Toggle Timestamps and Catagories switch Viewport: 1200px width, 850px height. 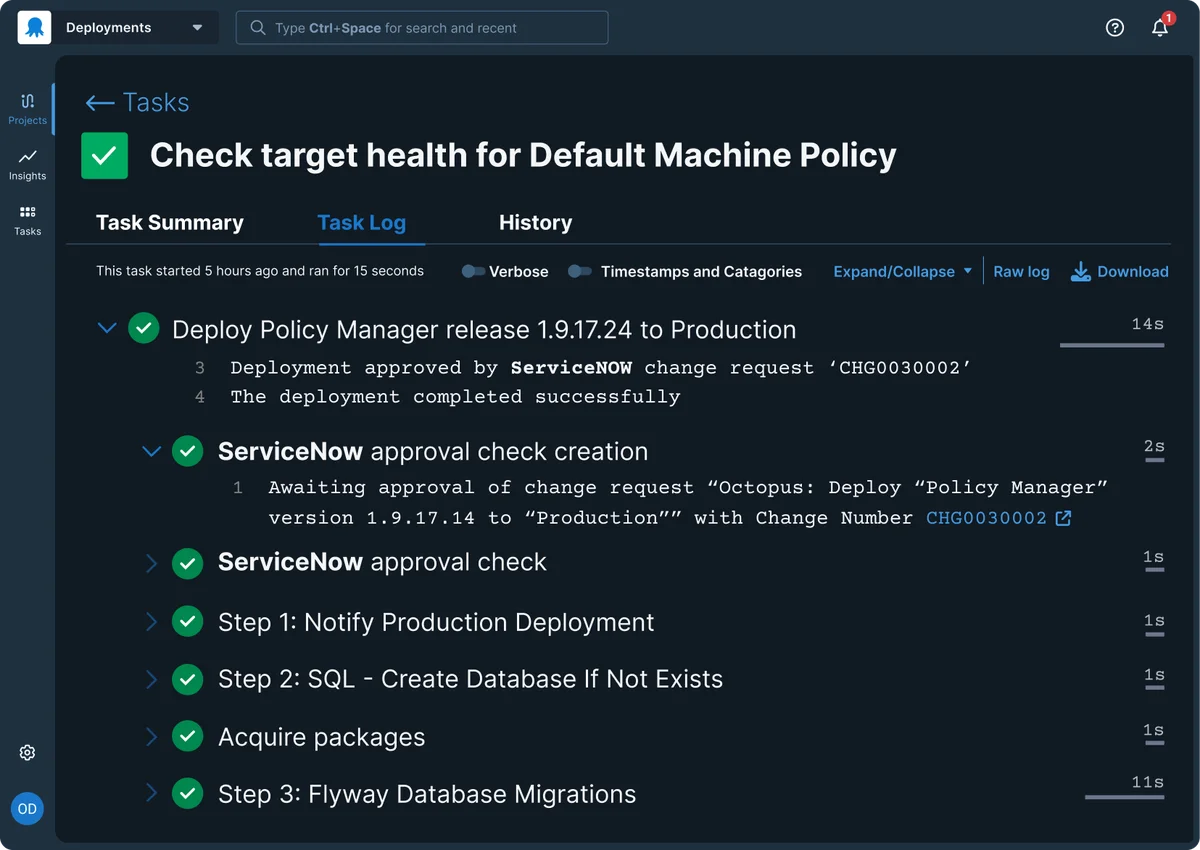pos(580,271)
